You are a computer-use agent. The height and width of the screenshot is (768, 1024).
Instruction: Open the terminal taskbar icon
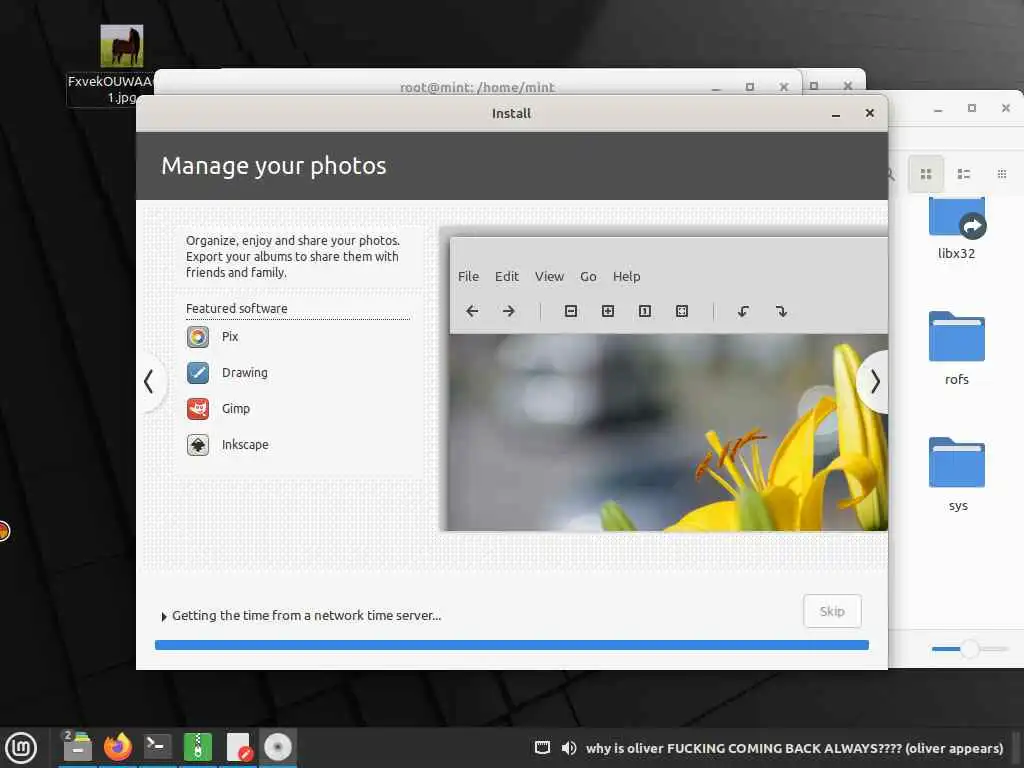coord(157,746)
